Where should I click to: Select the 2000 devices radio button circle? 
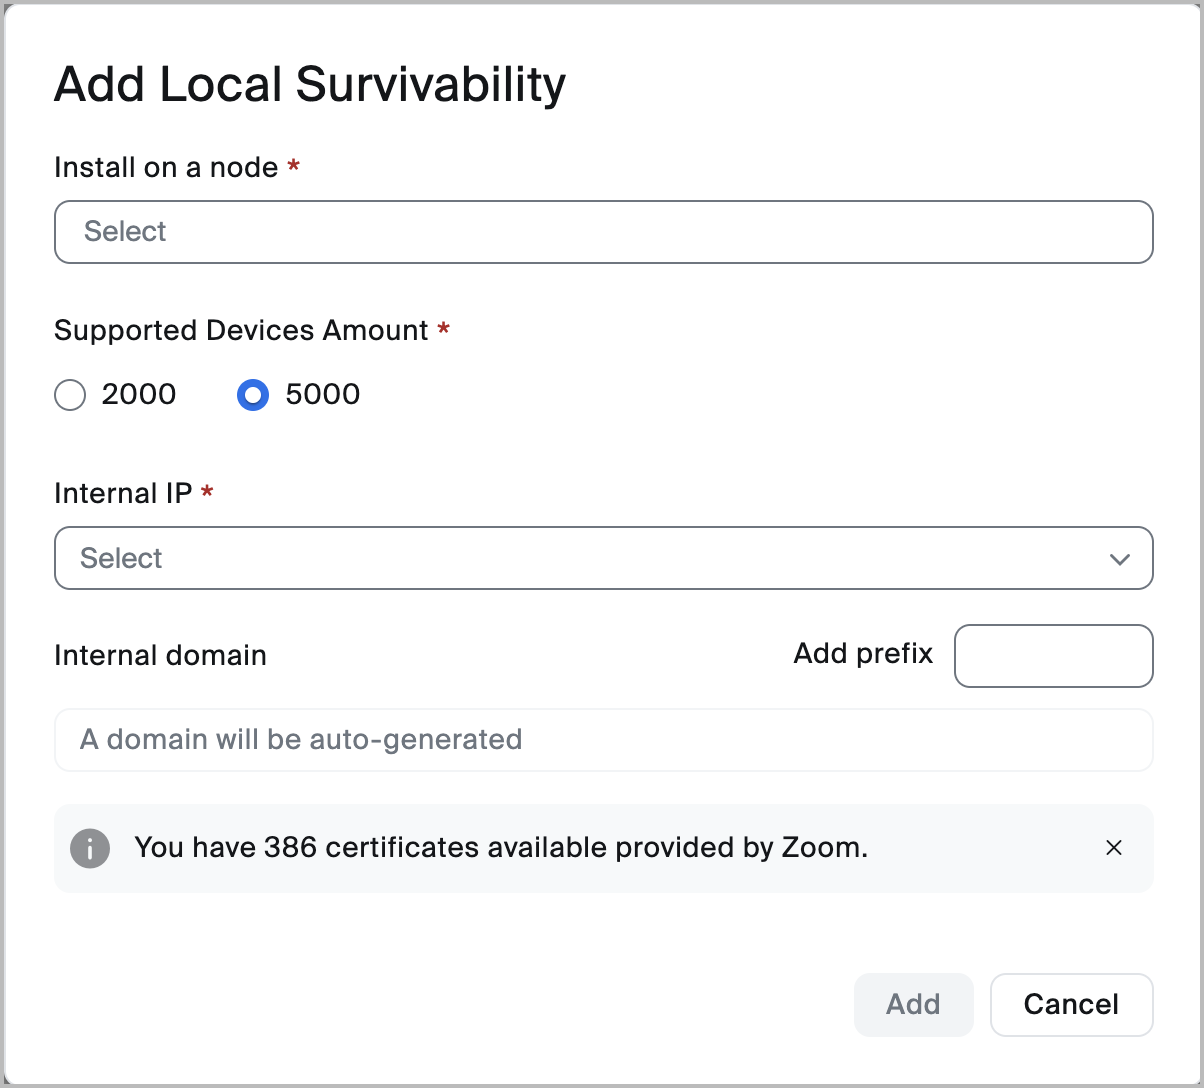tap(70, 396)
